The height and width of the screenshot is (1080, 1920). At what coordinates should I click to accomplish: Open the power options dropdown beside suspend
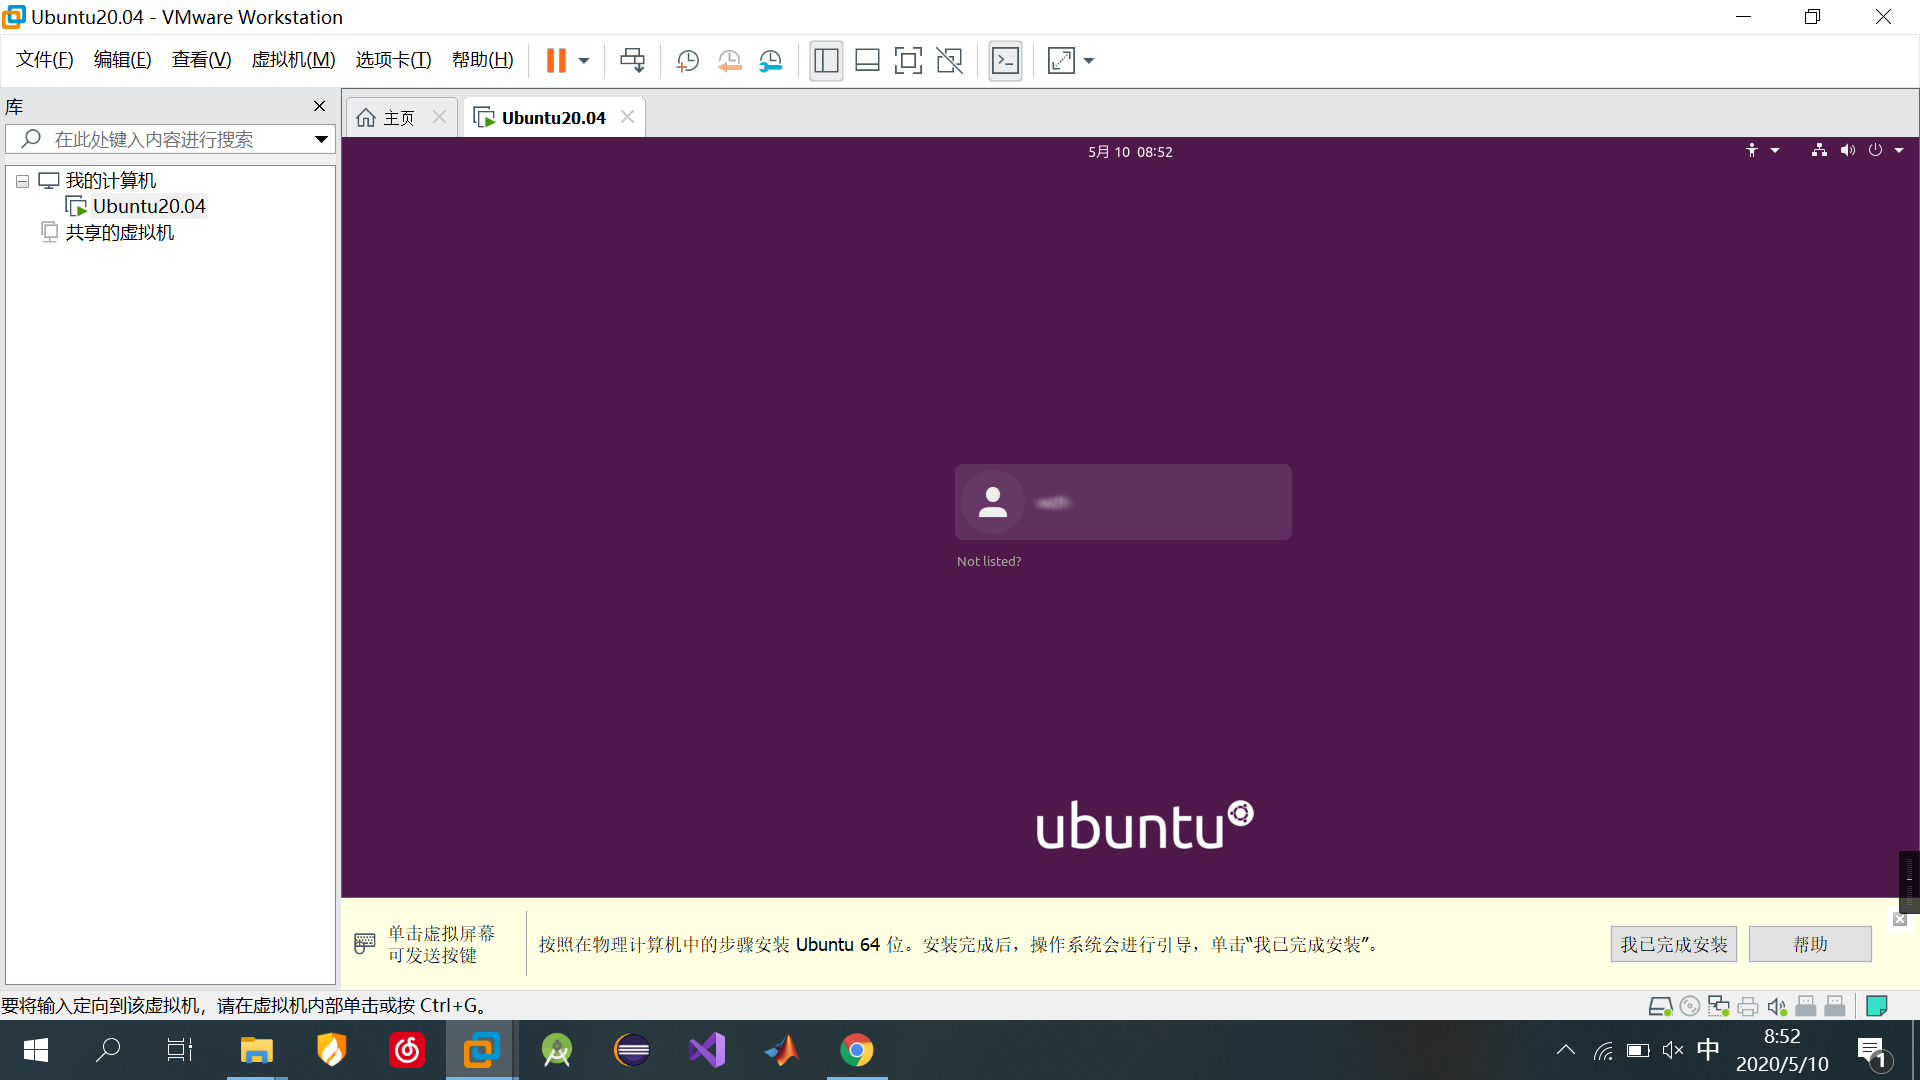[584, 60]
